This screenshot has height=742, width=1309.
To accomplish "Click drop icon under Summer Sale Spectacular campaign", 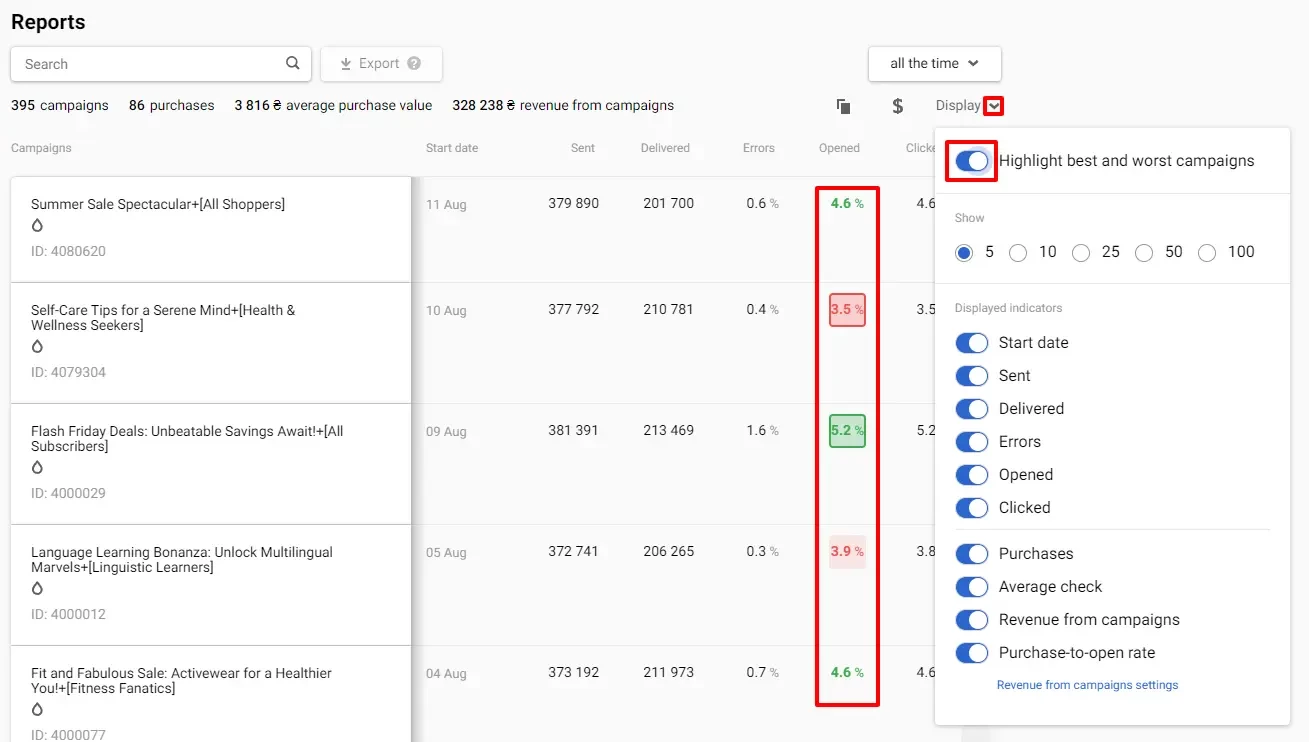I will pyautogui.click(x=37, y=226).
